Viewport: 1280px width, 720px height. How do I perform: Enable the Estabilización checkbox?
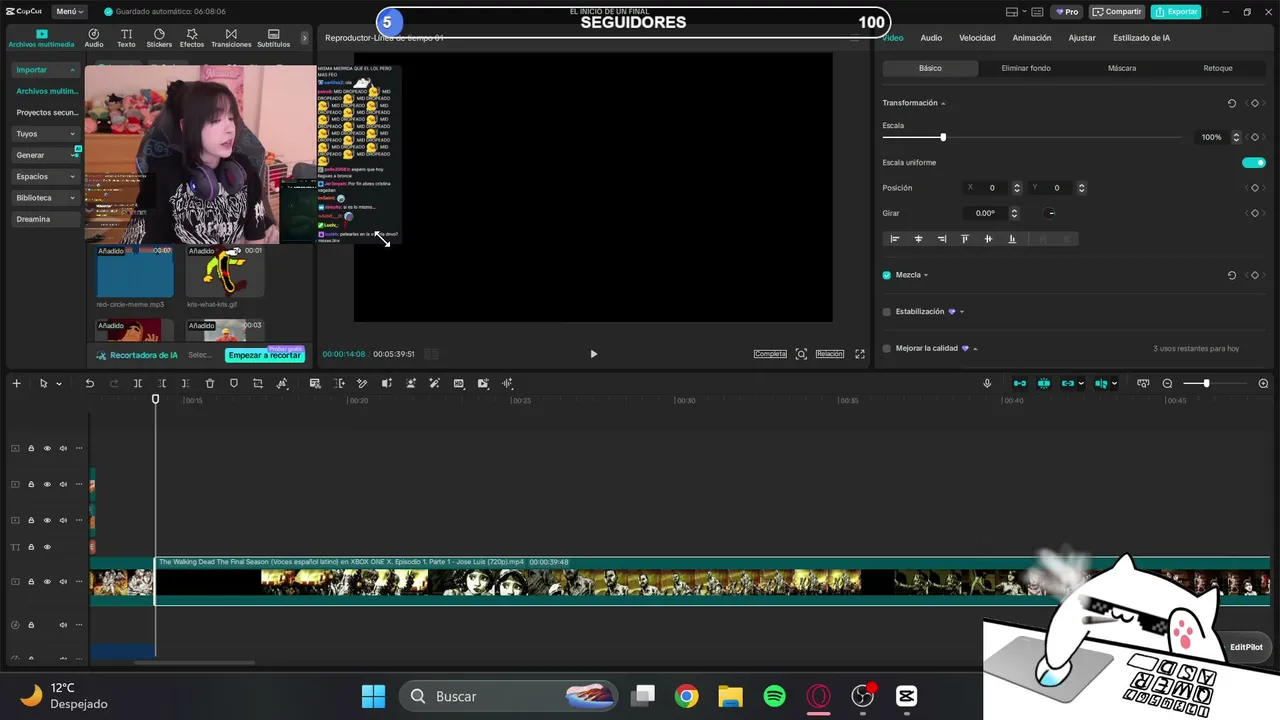(887, 312)
